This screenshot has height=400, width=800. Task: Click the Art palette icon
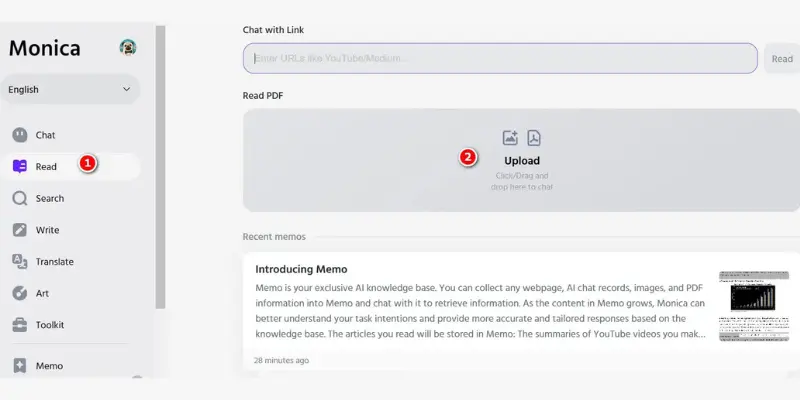coord(19,293)
